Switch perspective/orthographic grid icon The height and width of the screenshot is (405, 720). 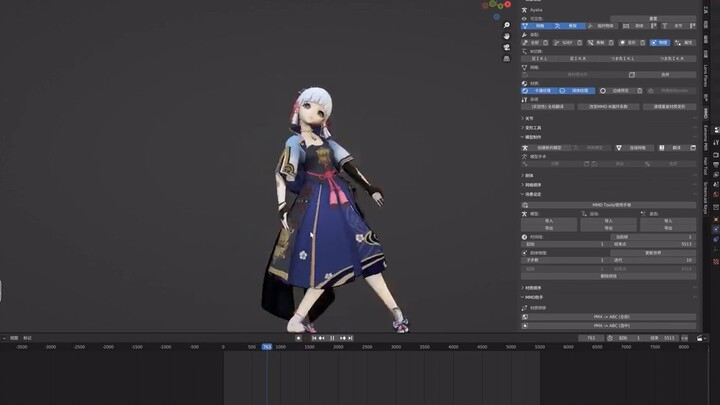506,59
